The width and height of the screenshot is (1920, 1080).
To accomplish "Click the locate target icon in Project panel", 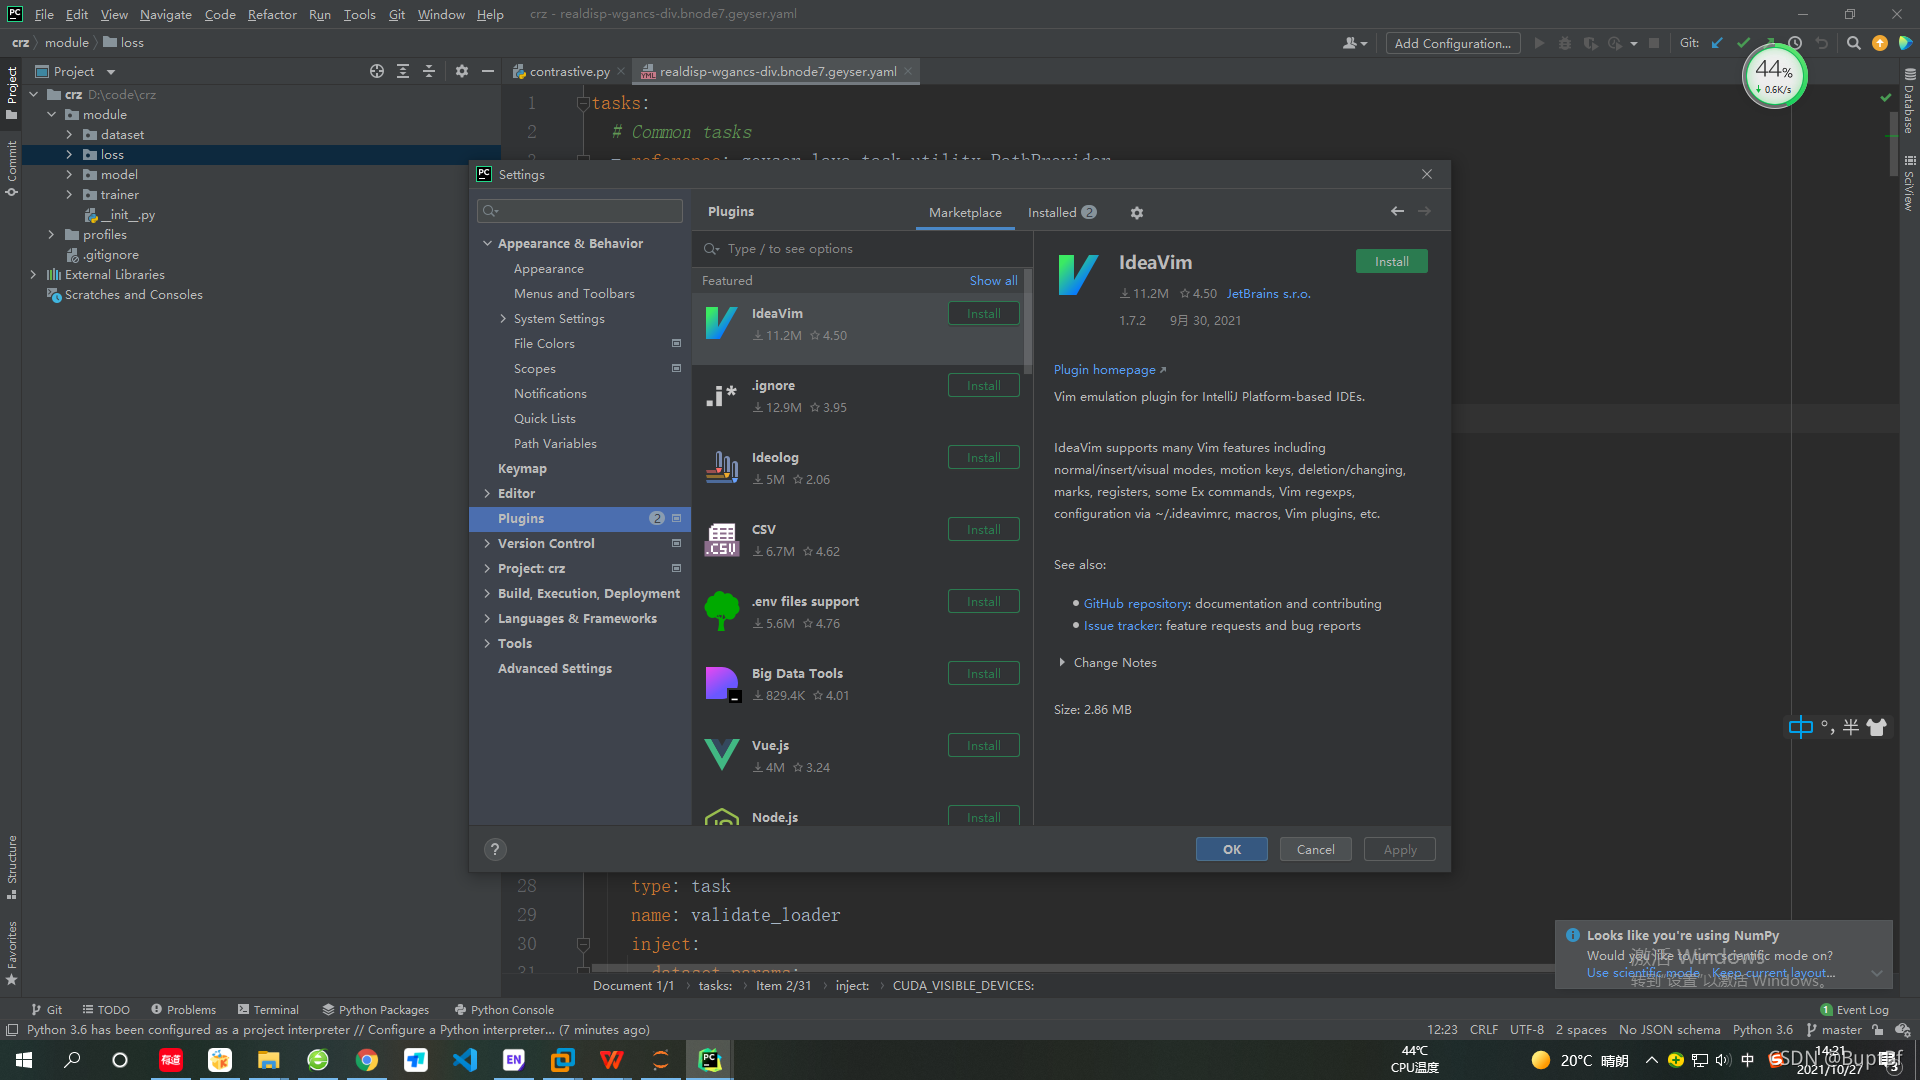I will pyautogui.click(x=376, y=71).
